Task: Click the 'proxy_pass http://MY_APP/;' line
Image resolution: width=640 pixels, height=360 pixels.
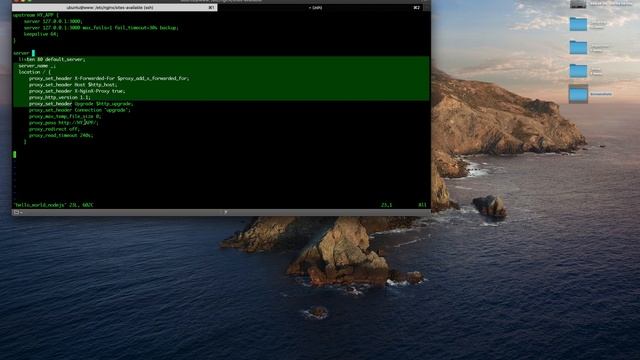Action: click(64, 122)
